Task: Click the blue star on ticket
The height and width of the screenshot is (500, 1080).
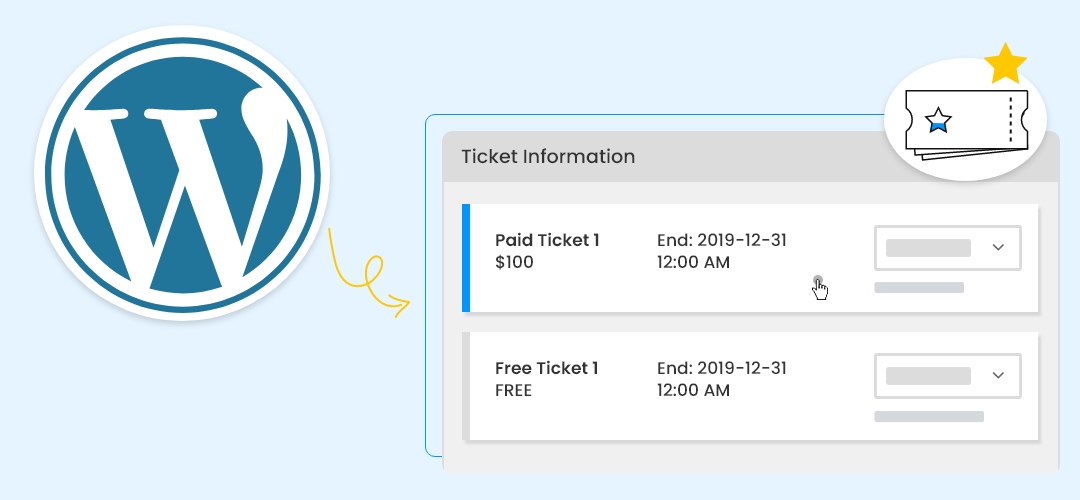Action: click(938, 121)
